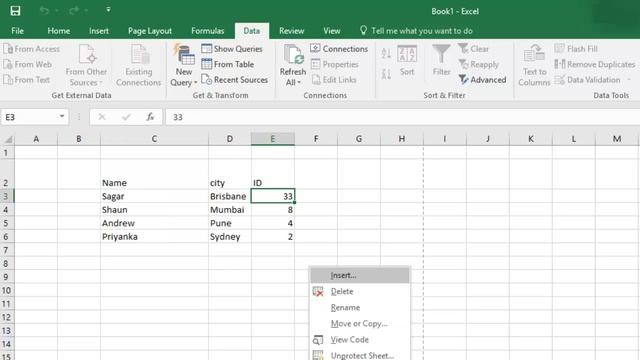Switch to the Insert ribbon tab
Viewport: 640px width, 360px height.
[x=99, y=31]
